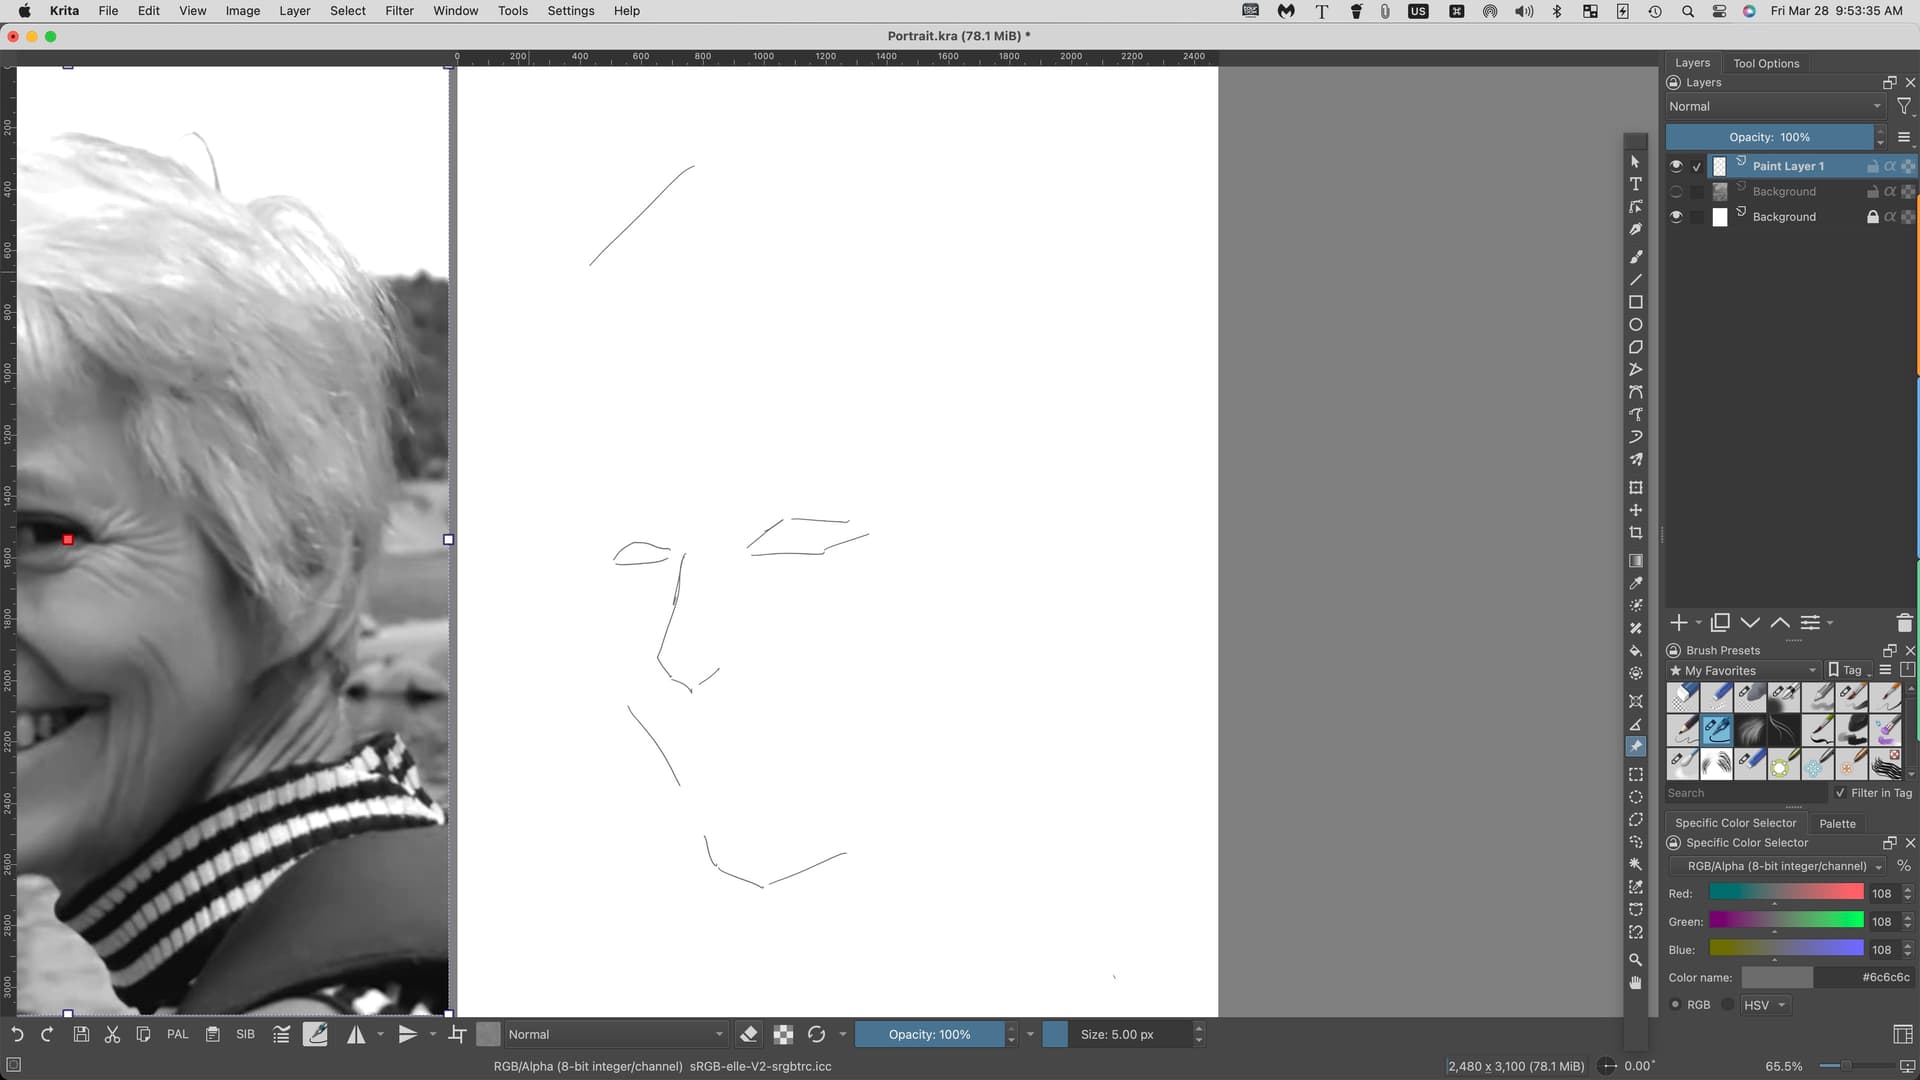Open the layer blending mode Normal dropdown
Image resolution: width=1920 pixels, height=1080 pixels.
pos(1774,106)
